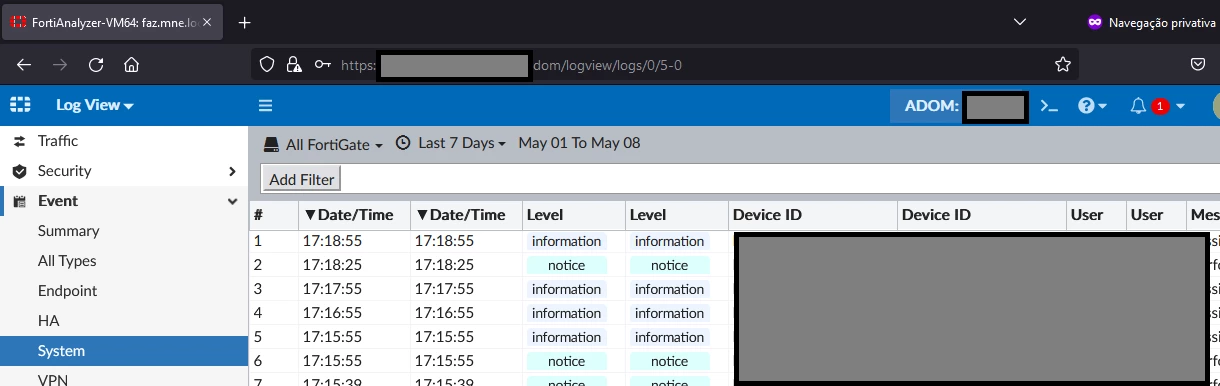Select System event logs
Screen dimensions: 1220x386
pos(124,351)
